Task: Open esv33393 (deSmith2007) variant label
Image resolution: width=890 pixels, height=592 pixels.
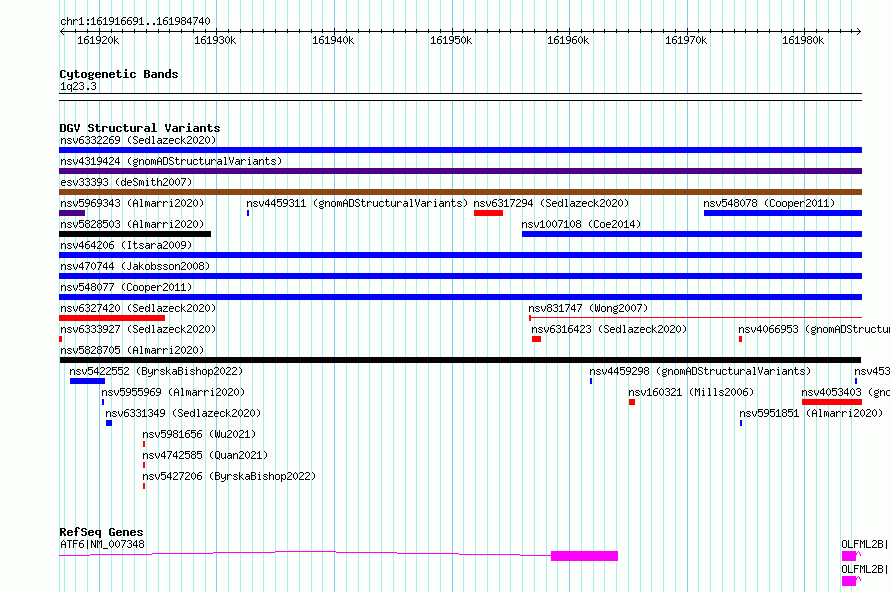Action: tap(126, 182)
